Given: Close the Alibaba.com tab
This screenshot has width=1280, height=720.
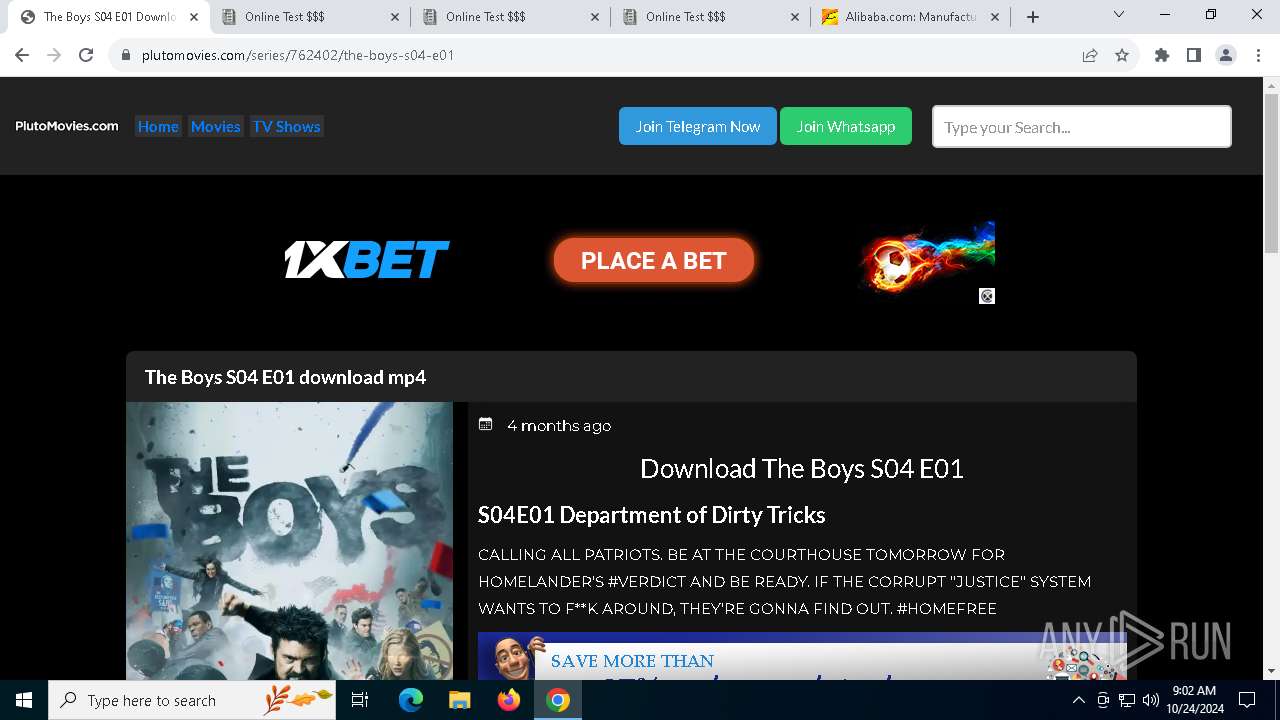Looking at the screenshot, I should pos(995,17).
